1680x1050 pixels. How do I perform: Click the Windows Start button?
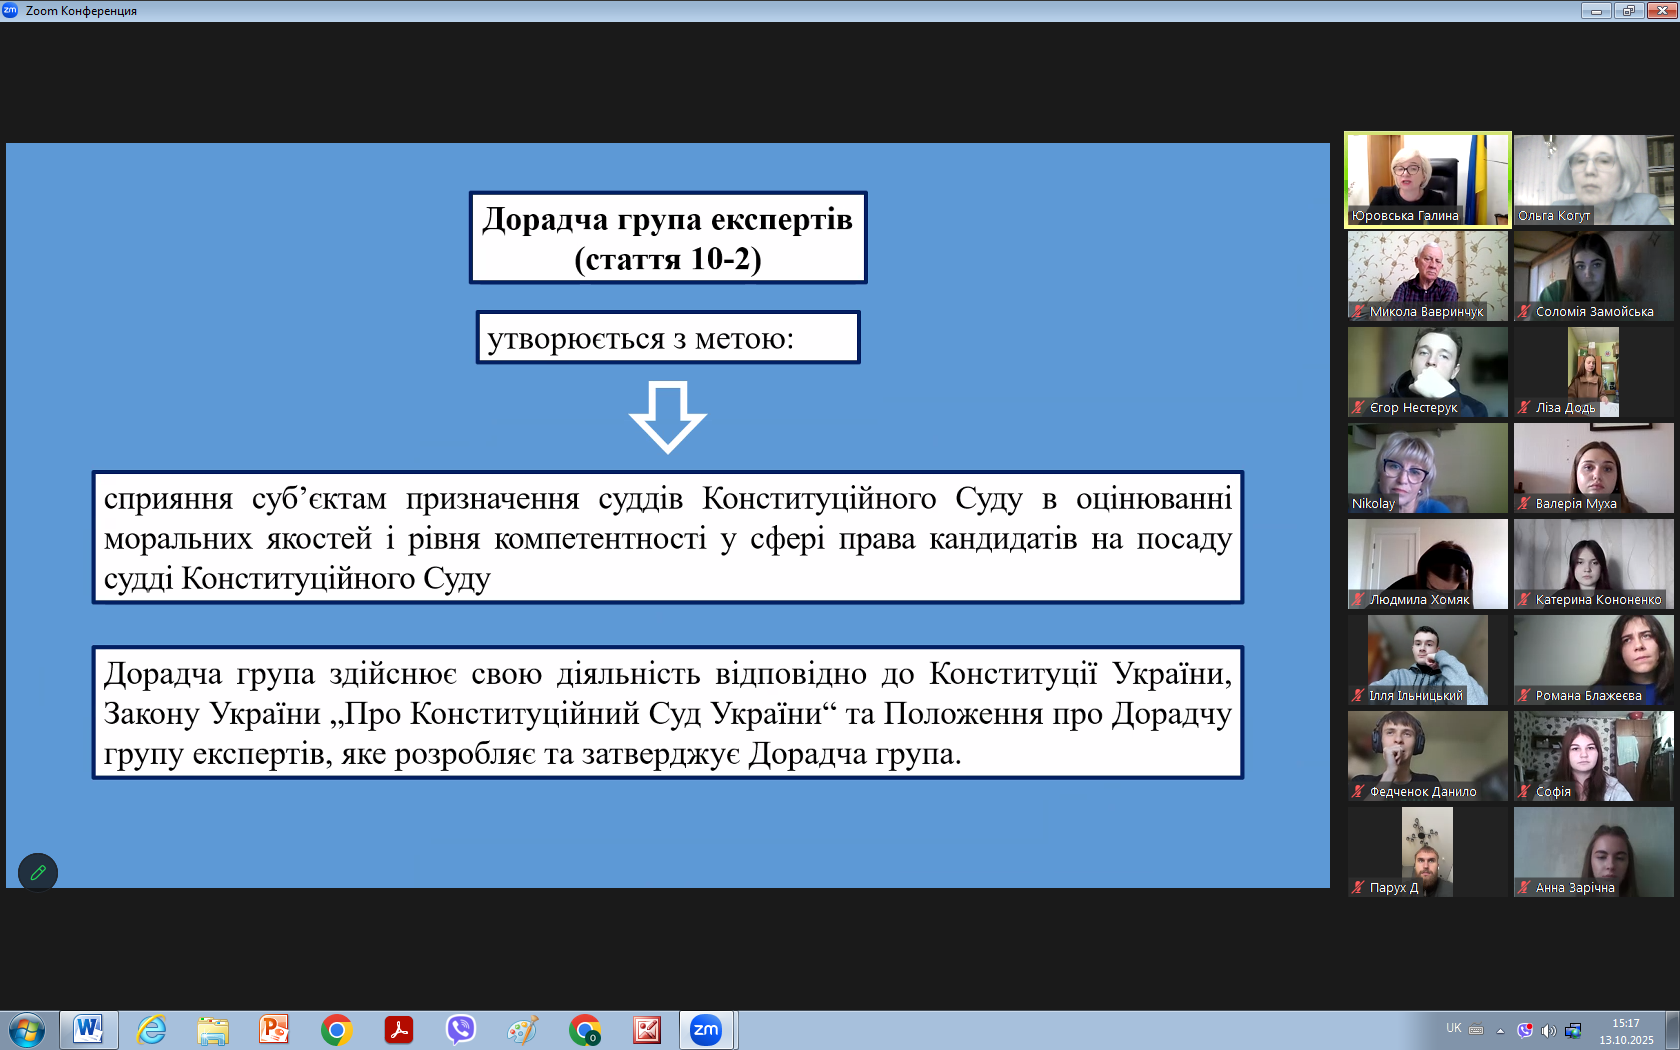27,1029
